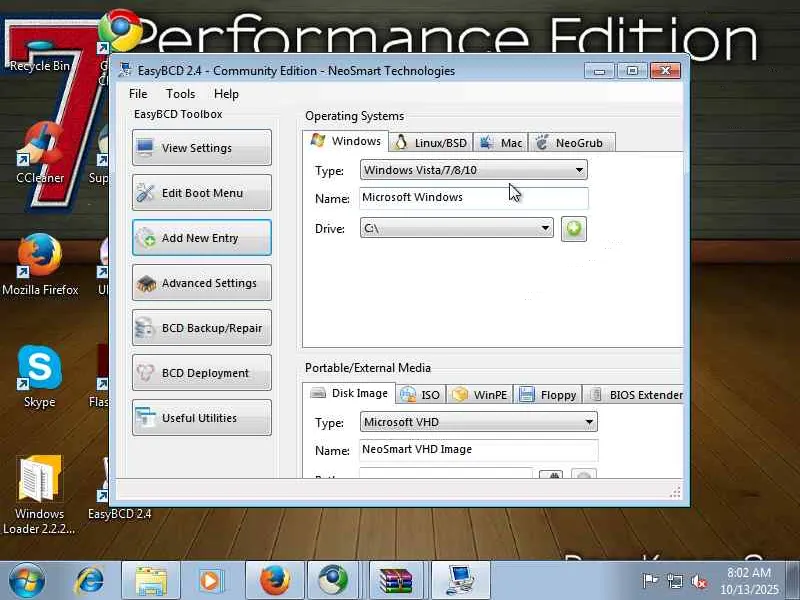The image size is (800, 600).
Task: Open BCD Deployment section
Action: (x=202, y=372)
